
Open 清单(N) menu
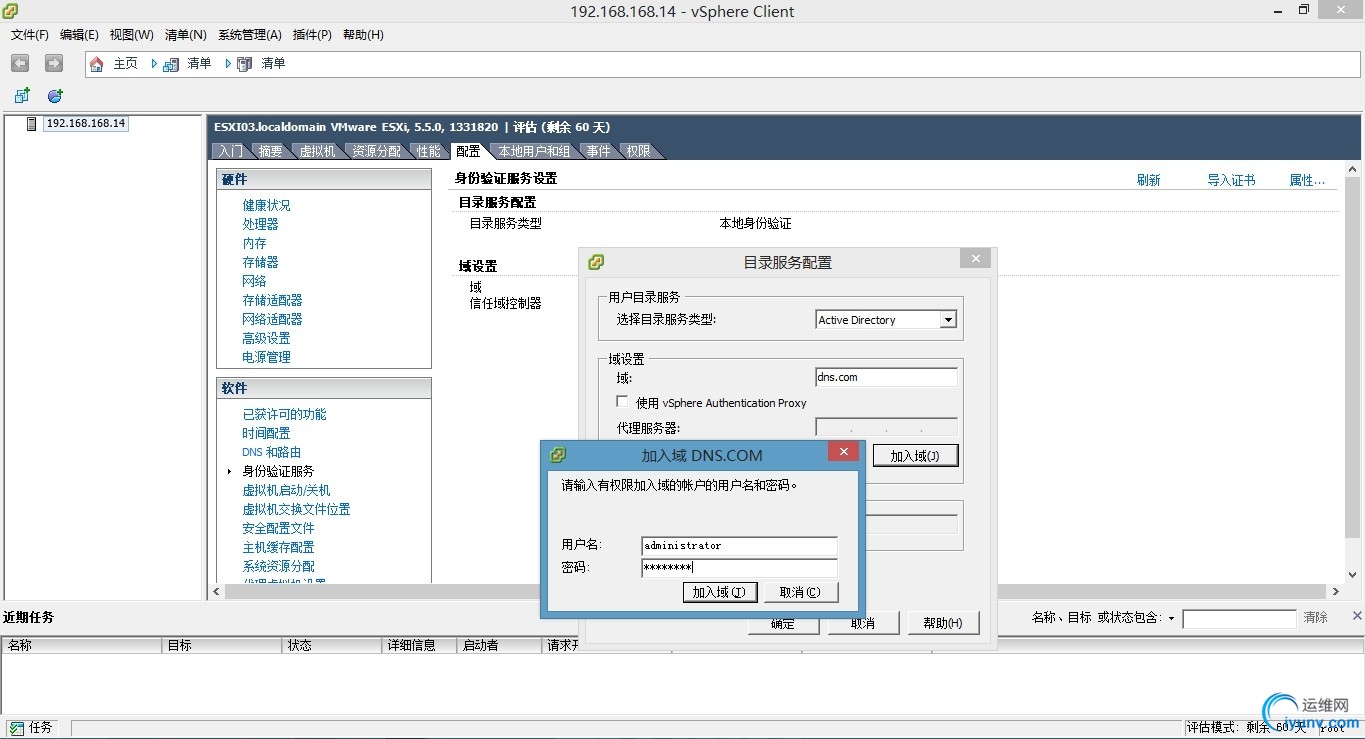(185, 35)
